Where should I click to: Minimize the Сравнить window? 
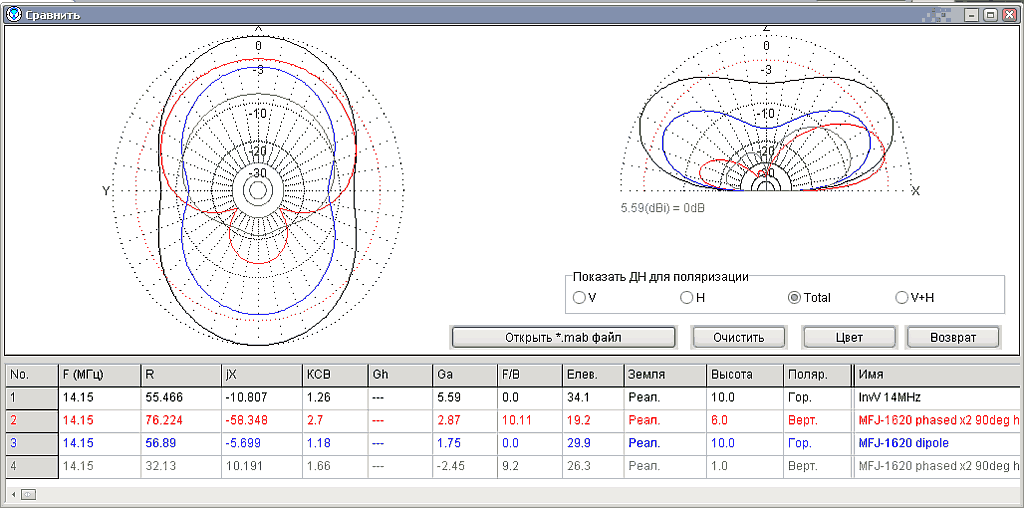tap(974, 15)
